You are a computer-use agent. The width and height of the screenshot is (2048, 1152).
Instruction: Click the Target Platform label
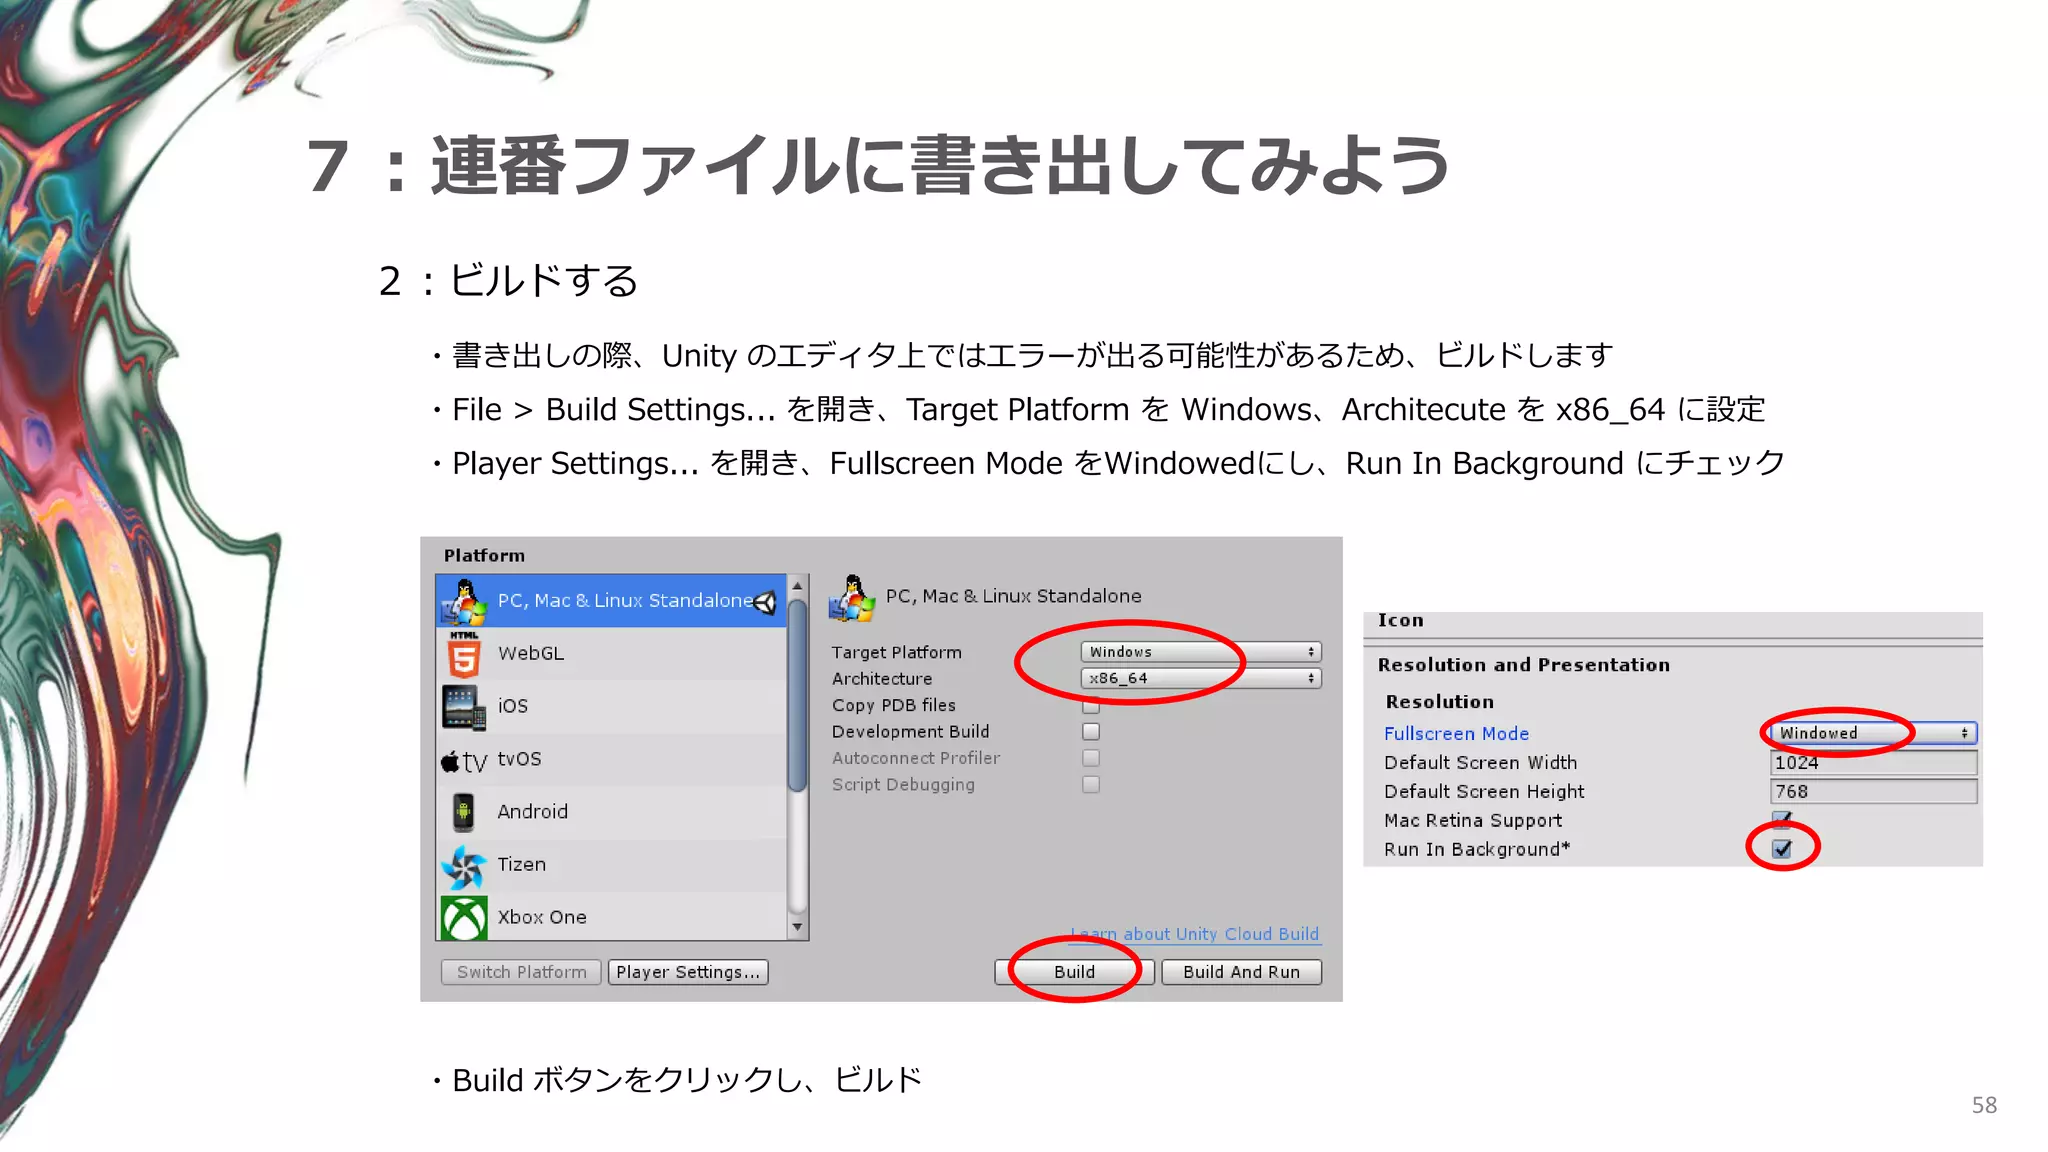click(x=896, y=652)
